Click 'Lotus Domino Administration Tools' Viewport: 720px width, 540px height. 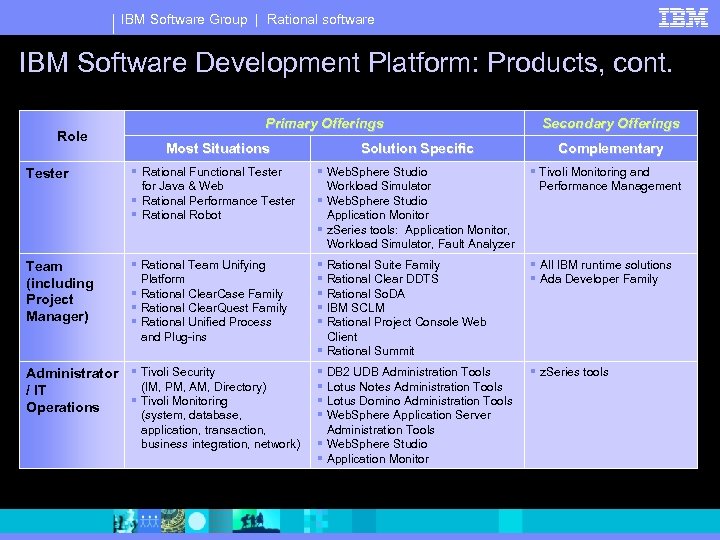click(420, 401)
